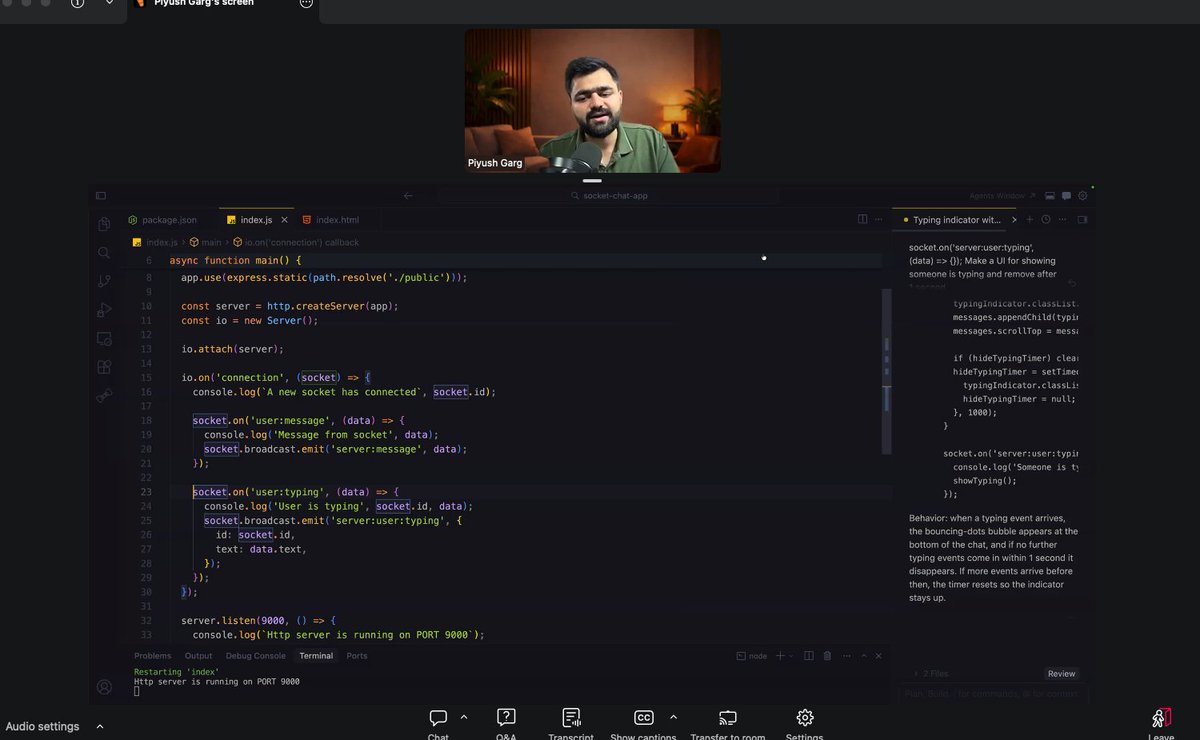Maximize the terminal panel with the chevron

864,655
